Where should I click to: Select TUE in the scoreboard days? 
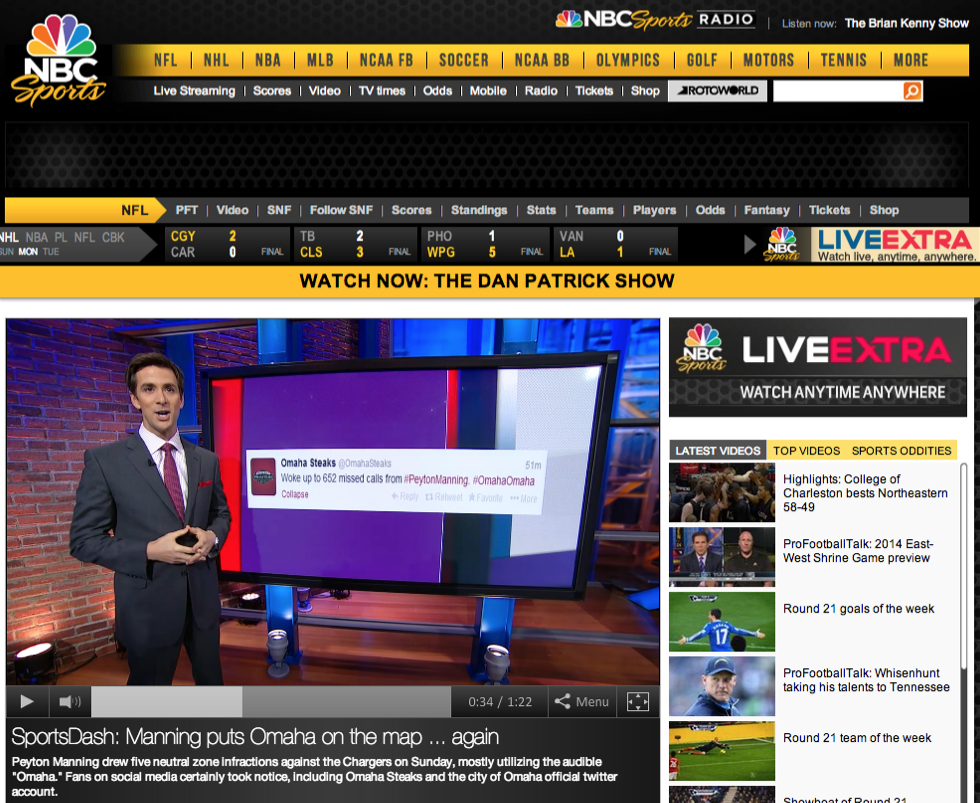click(x=51, y=252)
